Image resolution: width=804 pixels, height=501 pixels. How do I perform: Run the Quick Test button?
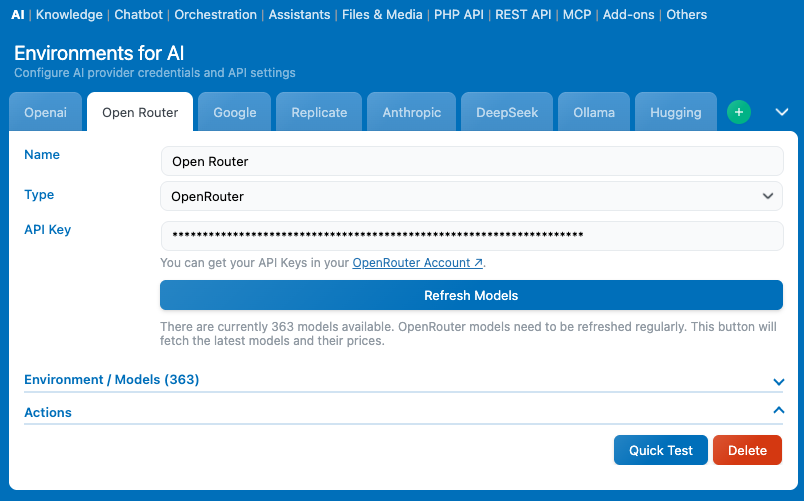click(x=660, y=450)
